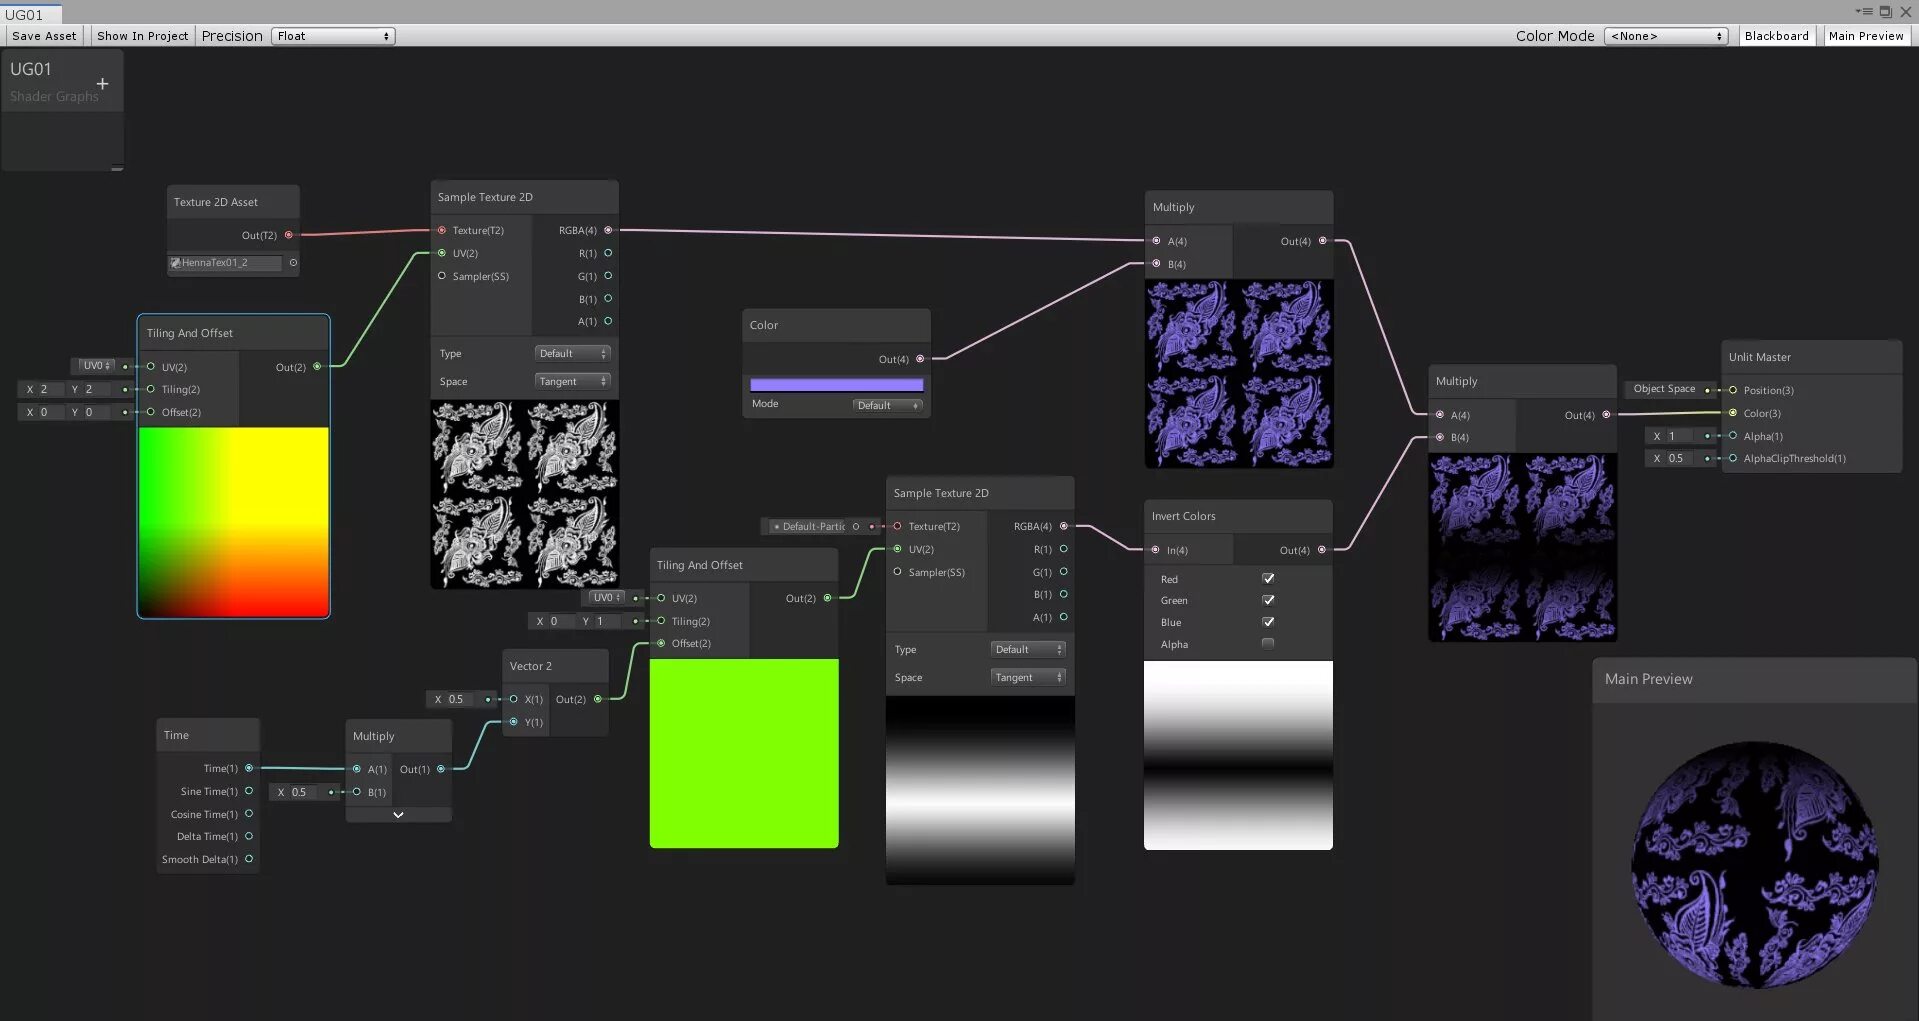The width and height of the screenshot is (1919, 1021).
Task: Click selected Tiling And Offset Out(2) port
Action: pos(317,367)
